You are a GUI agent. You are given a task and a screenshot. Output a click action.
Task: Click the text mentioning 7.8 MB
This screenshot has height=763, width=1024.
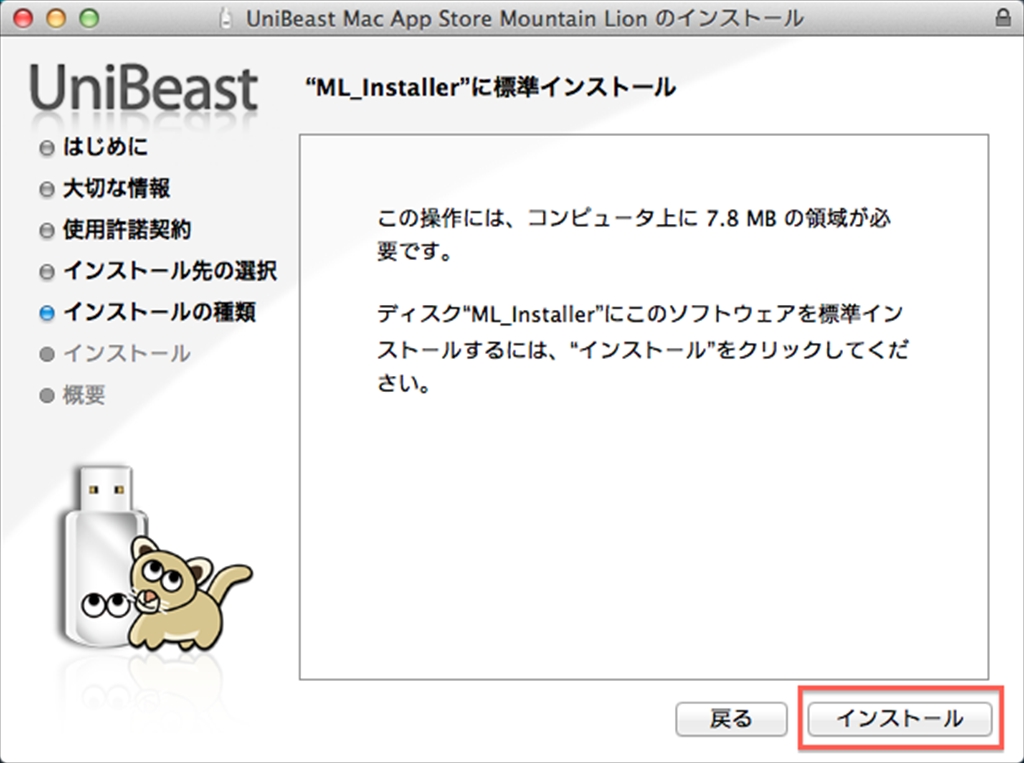tap(634, 234)
